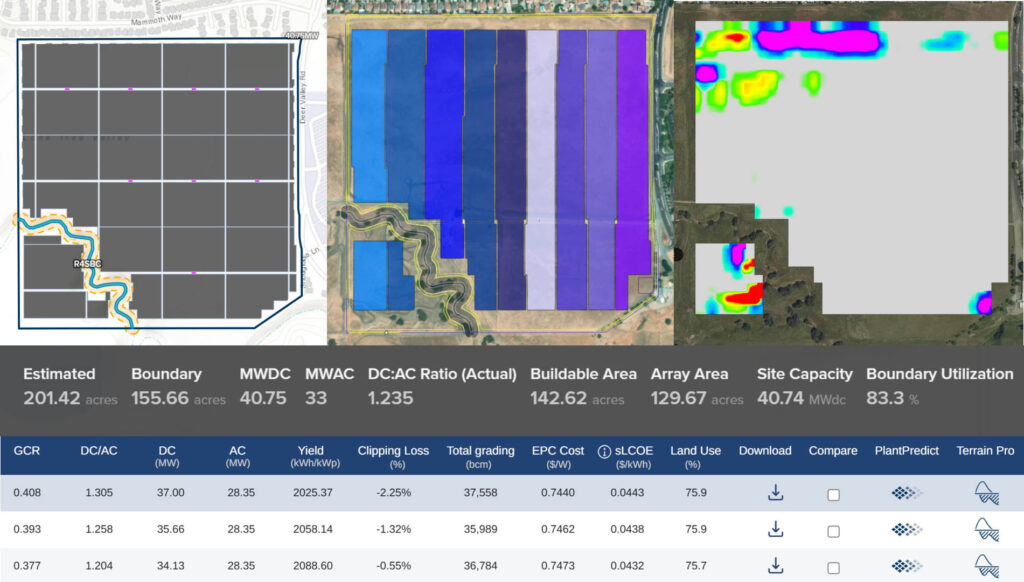Open PlantPredict for the 35.66 MW DC row
Viewport: 1024px width, 582px height.
click(x=908, y=529)
